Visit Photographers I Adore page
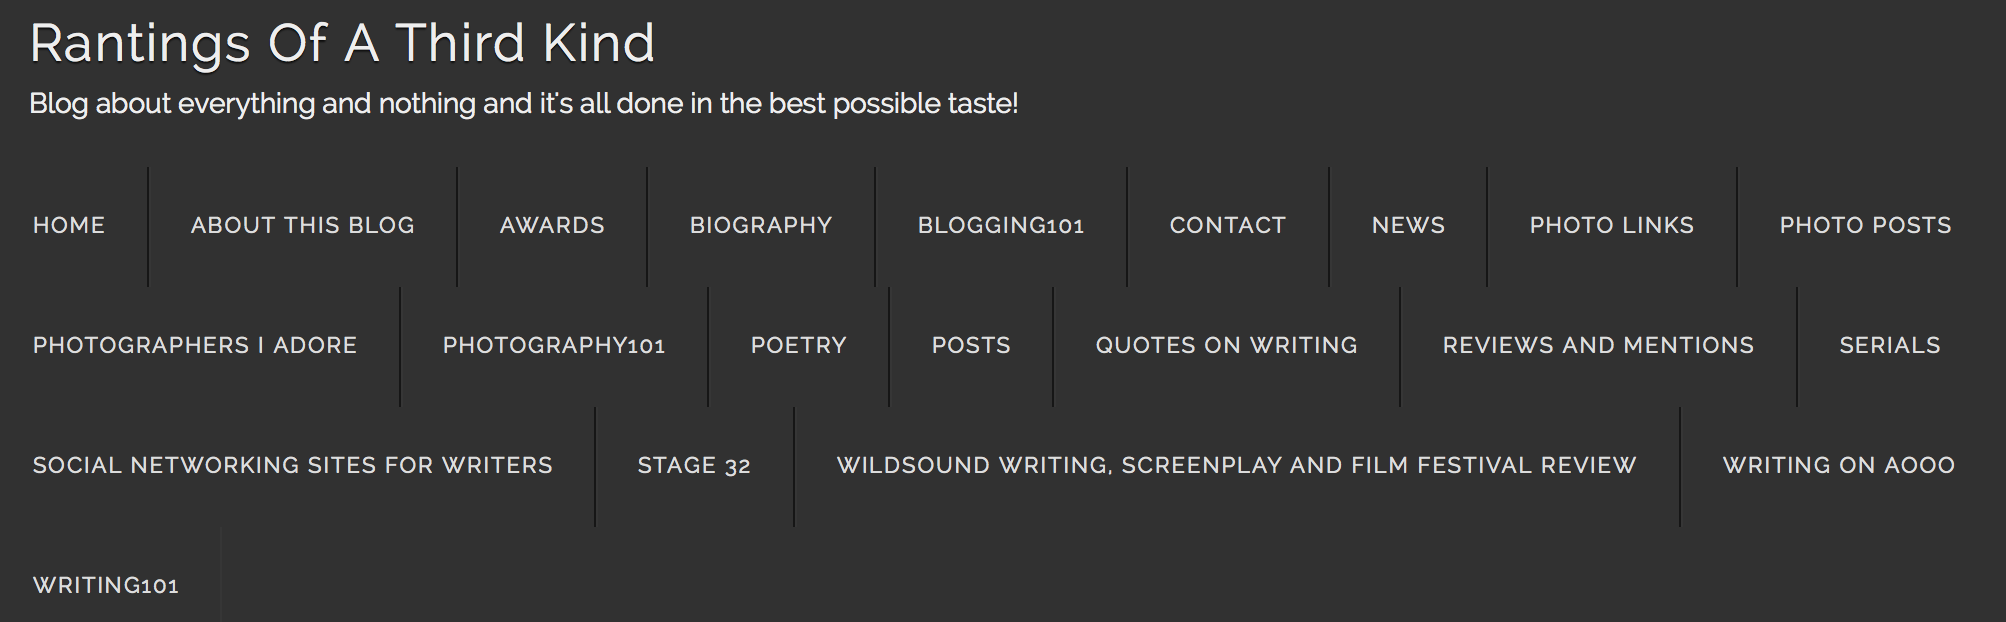 click(195, 346)
